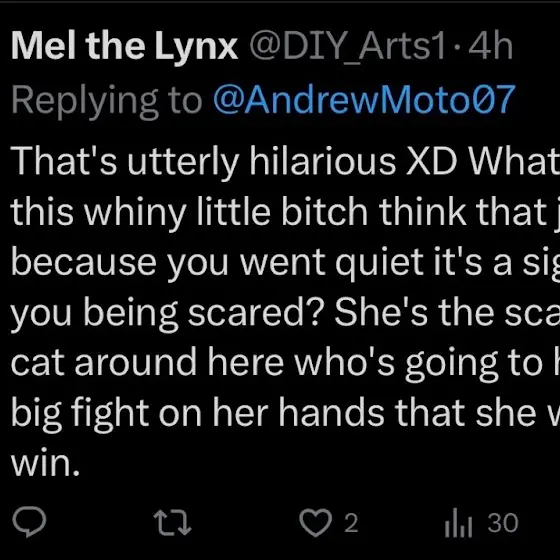Open the tweet via the 4h timestamp
Image resolution: width=560 pixels, height=560 pixels.
[x=491, y=47]
